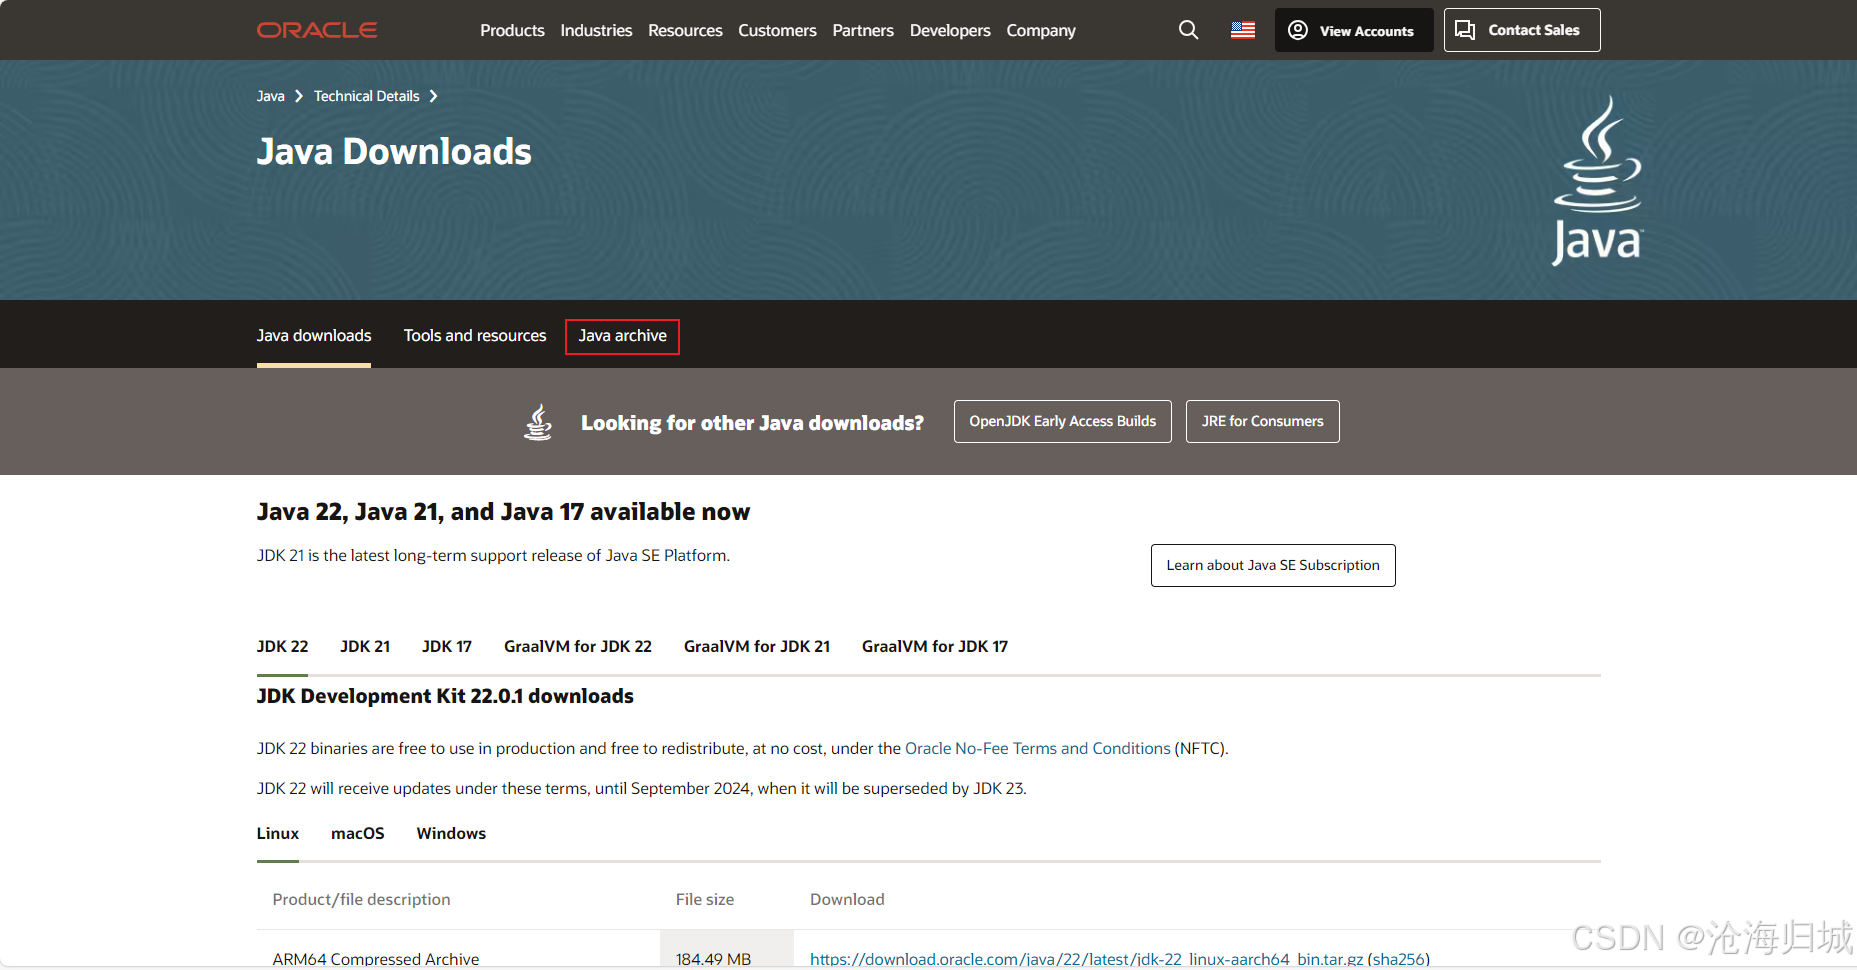This screenshot has width=1857, height=970.
Task: Select the JDK 21 tab
Action: (x=365, y=647)
